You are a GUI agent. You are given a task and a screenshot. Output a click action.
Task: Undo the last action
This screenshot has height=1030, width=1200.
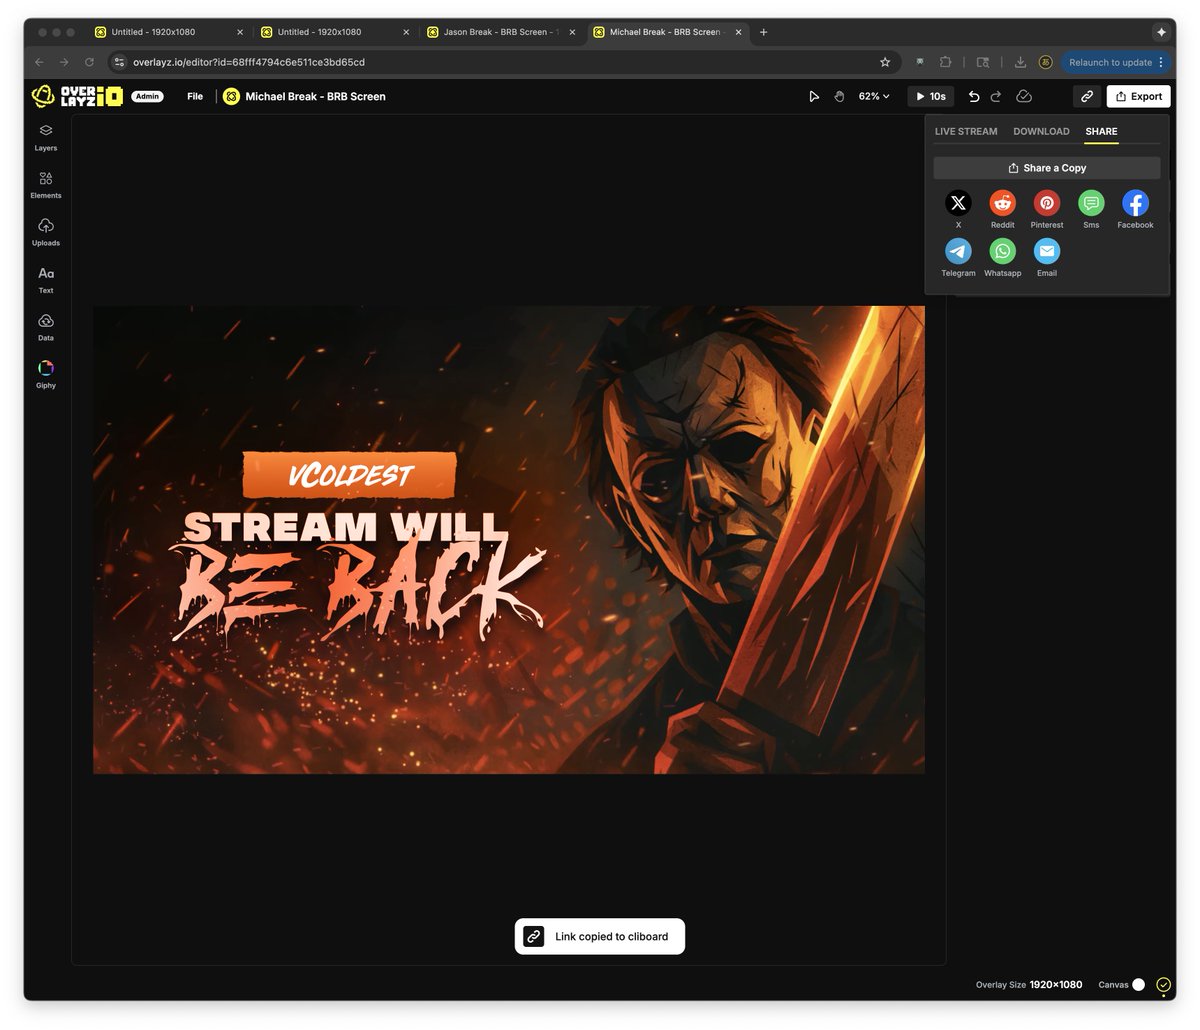[x=974, y=96]
